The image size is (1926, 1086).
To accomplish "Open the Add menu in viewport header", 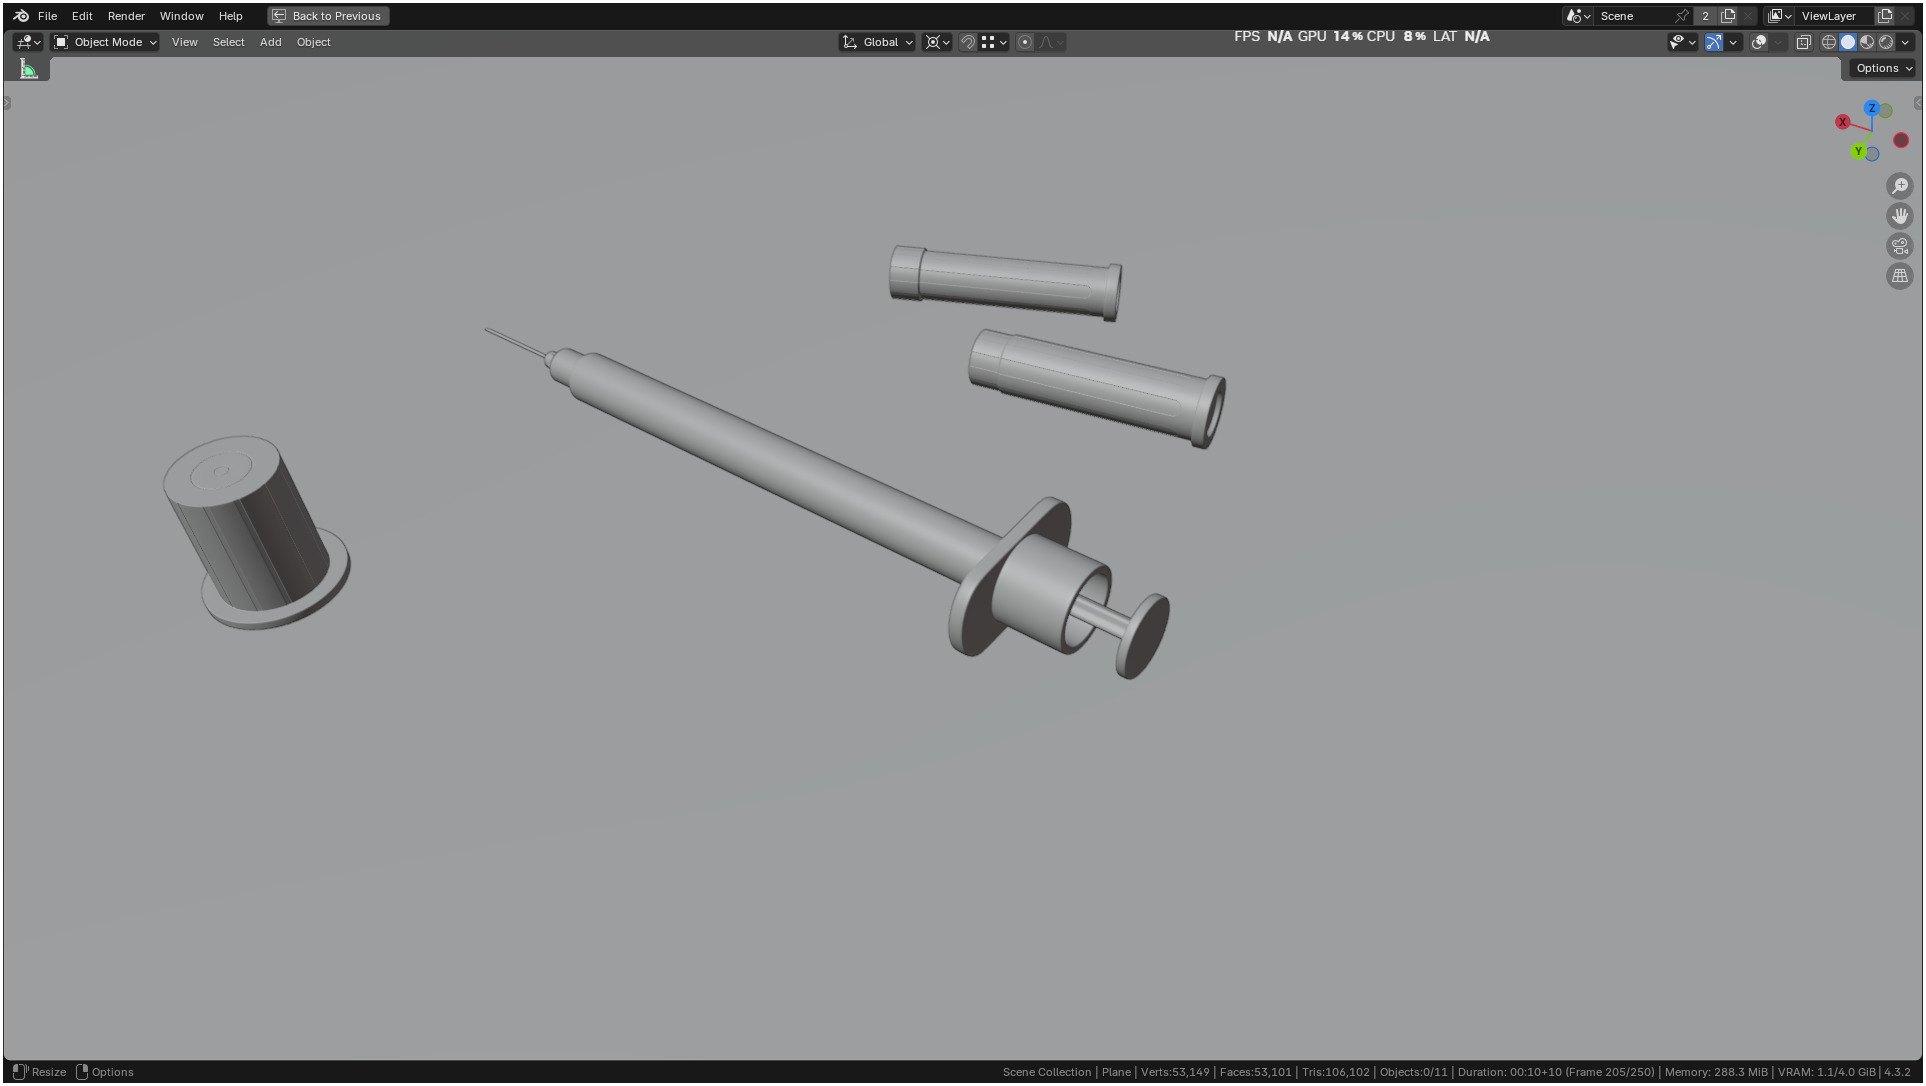I will click(270, 42).
